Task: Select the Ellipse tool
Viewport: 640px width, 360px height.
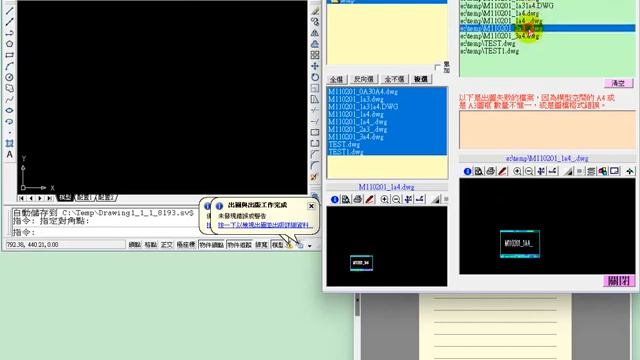Action: [x=9, y=110]
